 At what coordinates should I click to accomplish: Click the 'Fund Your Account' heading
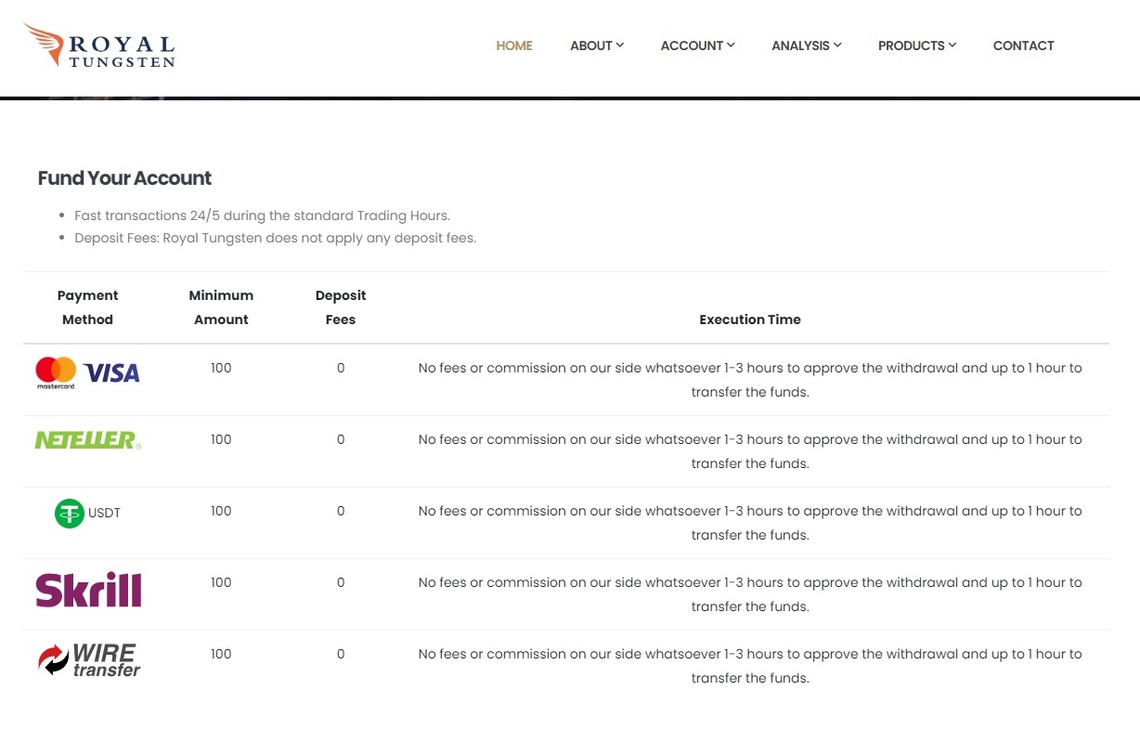(x=124, y=178)
